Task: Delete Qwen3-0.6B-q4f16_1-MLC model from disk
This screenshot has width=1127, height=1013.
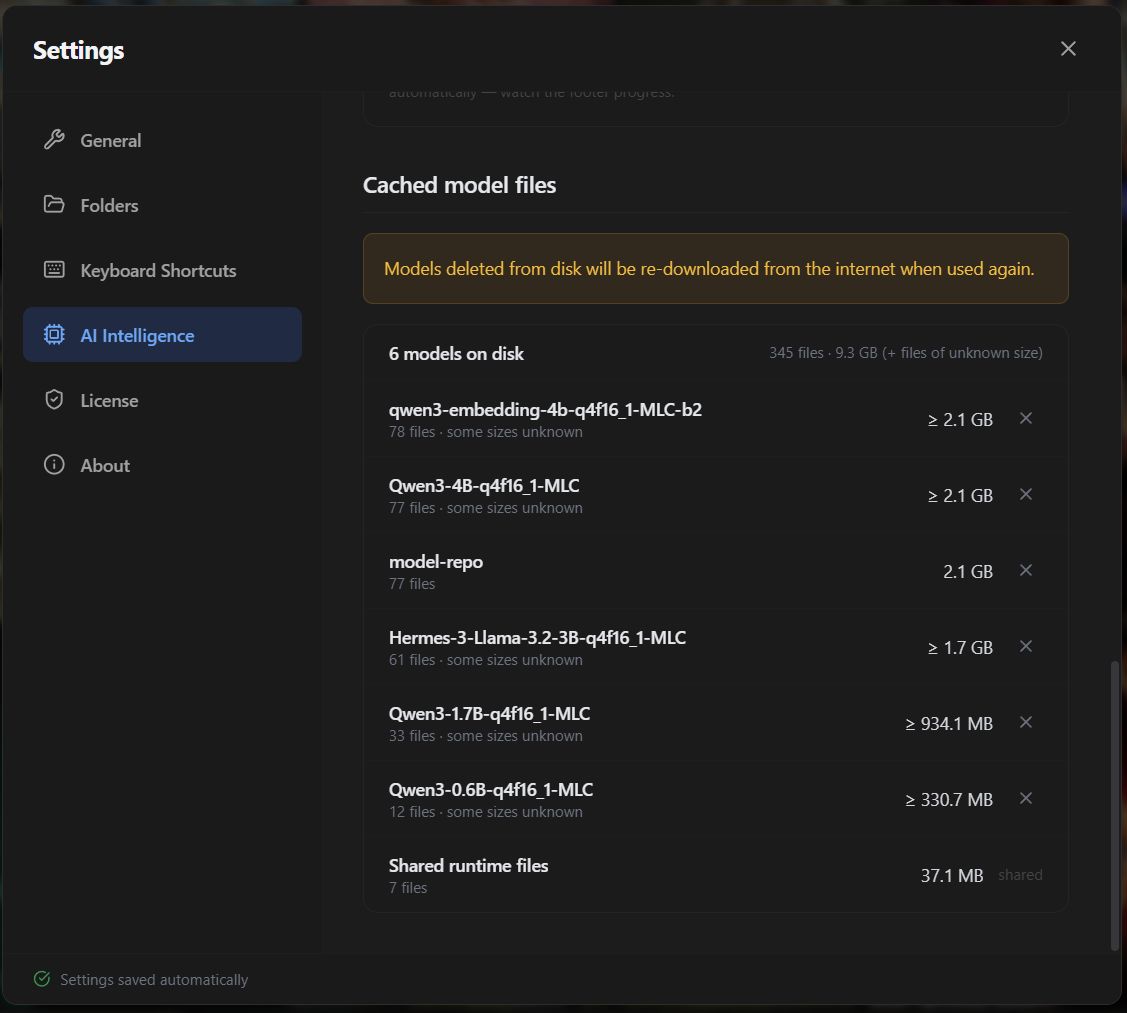Action: [x=1026, y=799]
